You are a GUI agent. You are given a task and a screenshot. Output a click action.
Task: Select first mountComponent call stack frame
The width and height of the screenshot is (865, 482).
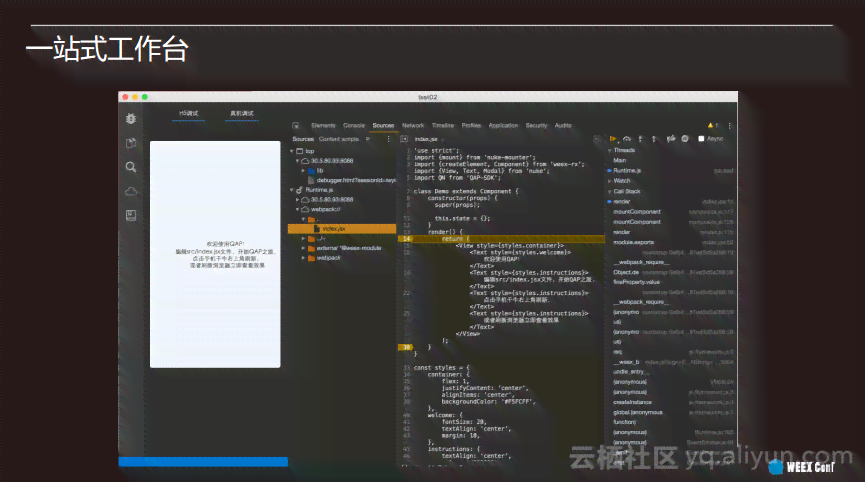coord(637,212)
